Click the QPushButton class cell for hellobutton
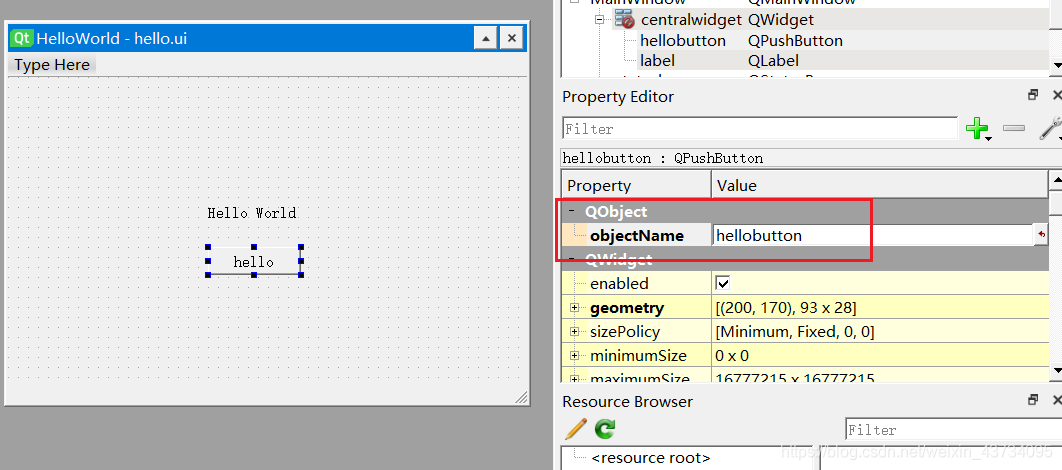 795,41
